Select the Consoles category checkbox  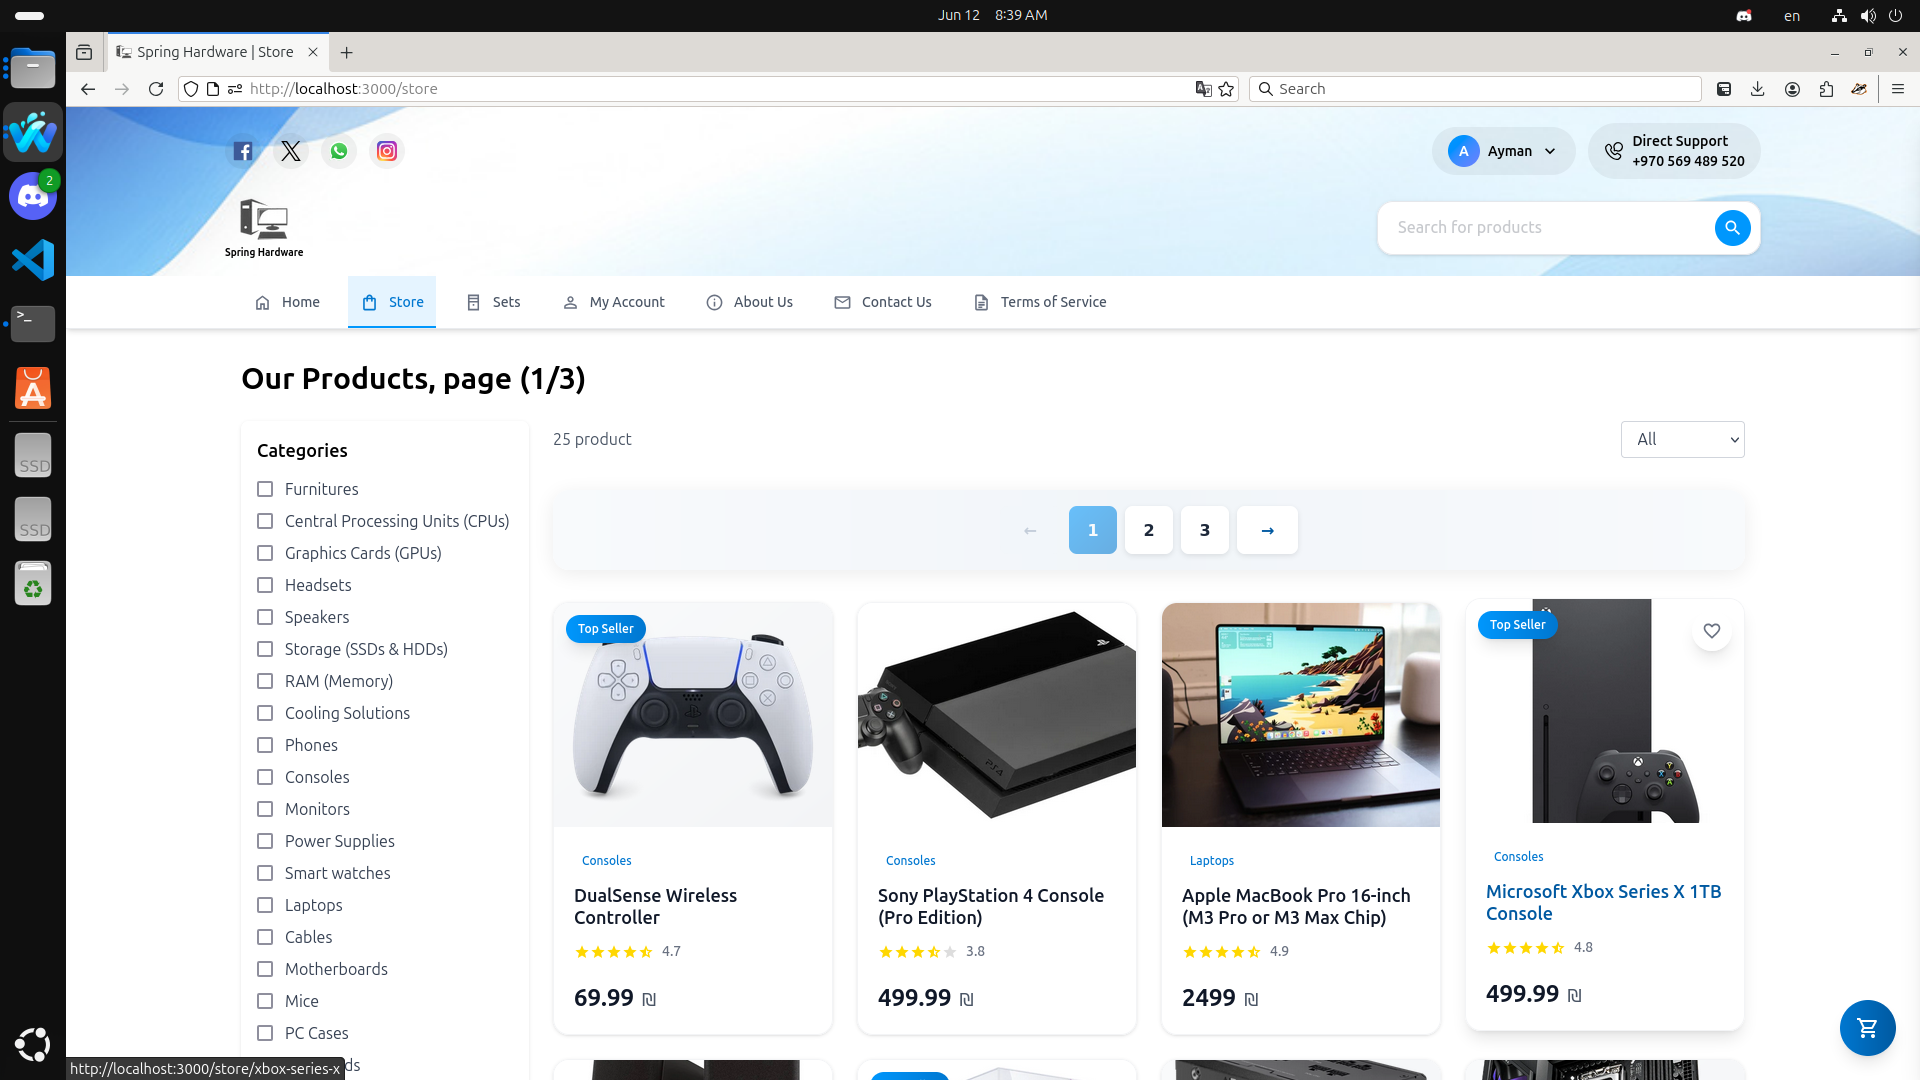click(x=265, y=777)
